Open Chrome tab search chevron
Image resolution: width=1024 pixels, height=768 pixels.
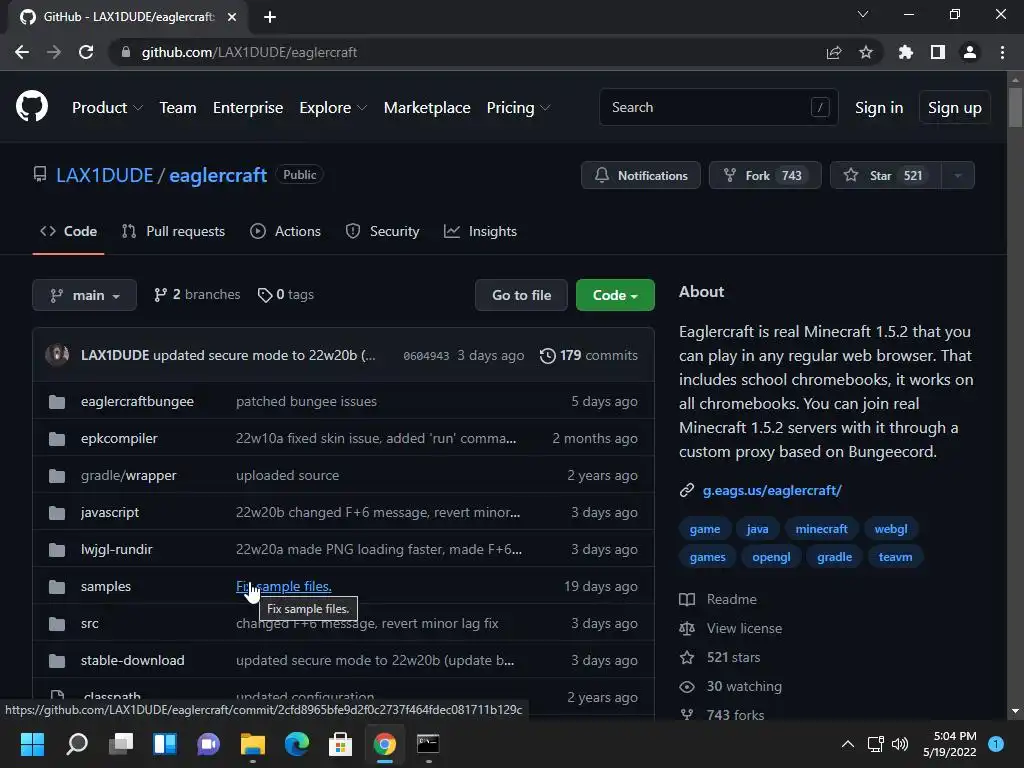pyautogui.click(x=863, y=14)
